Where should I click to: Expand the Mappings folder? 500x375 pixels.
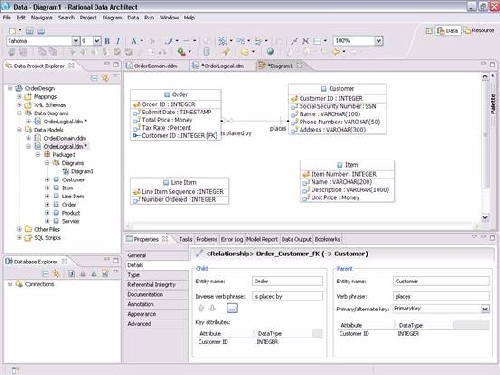[x=19, y=96]
